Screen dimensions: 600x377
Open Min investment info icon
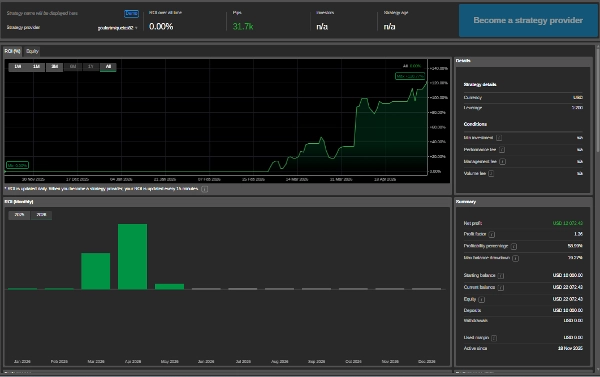coord(499,138)
